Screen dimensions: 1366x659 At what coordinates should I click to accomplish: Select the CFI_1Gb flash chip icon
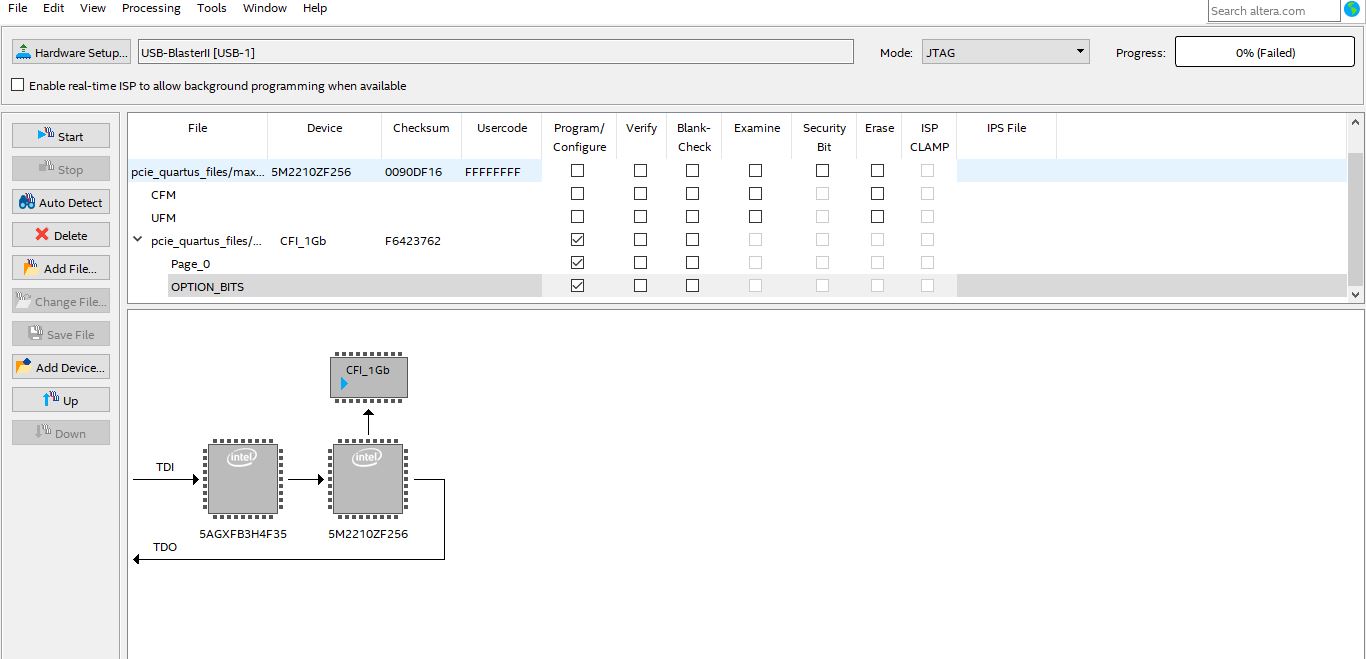coord(368,377)
